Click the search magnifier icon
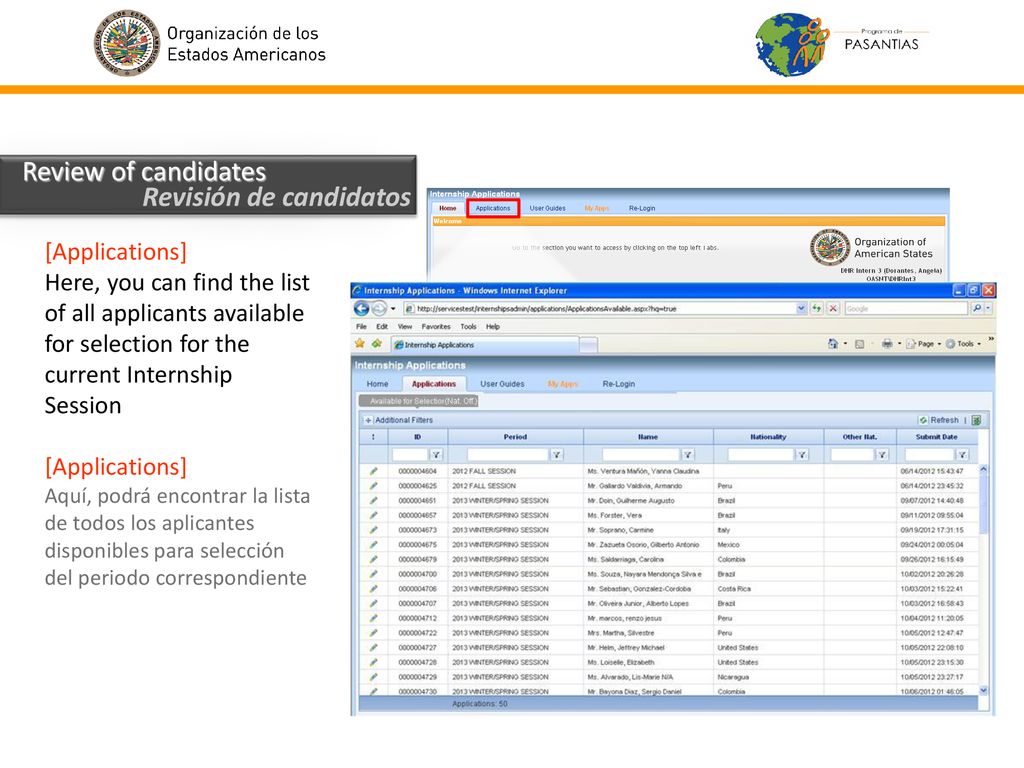The height and width of the screenshot is (768, 1024). [x=977, y=308]
